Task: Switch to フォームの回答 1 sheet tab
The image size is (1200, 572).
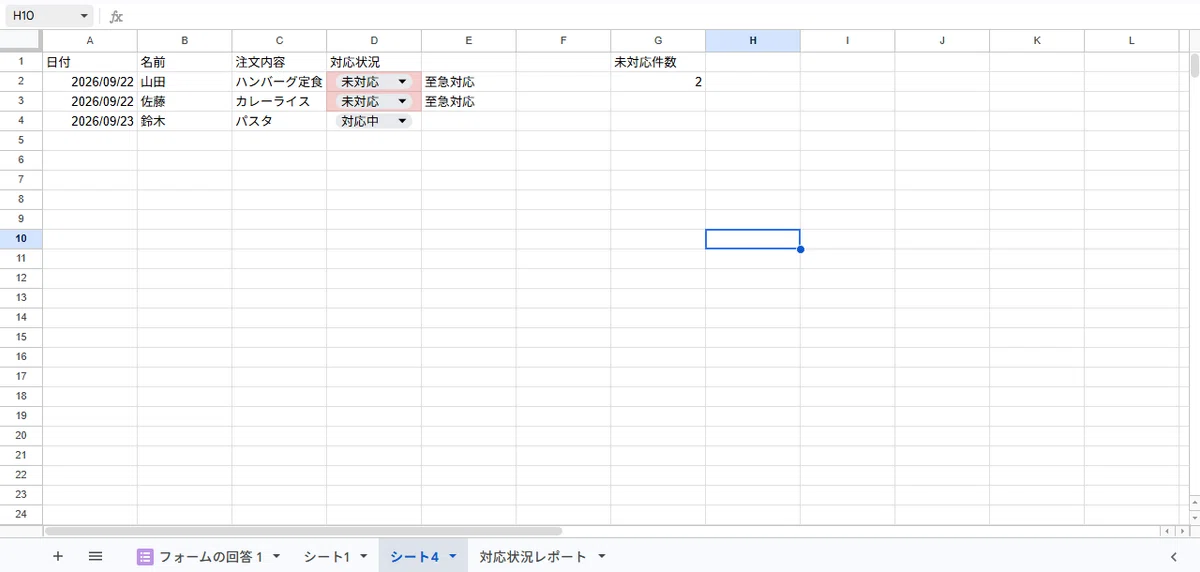Action: 210,556
